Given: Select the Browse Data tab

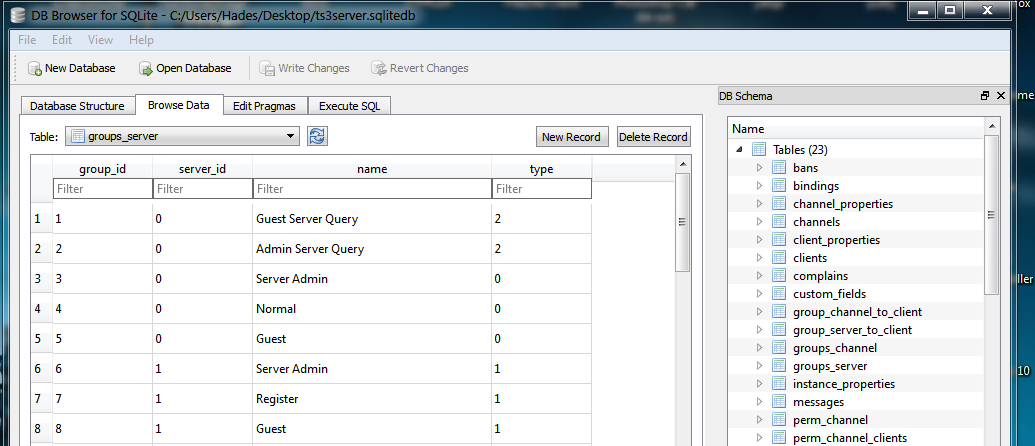Looking at the screenshot, I should point(179,105).
